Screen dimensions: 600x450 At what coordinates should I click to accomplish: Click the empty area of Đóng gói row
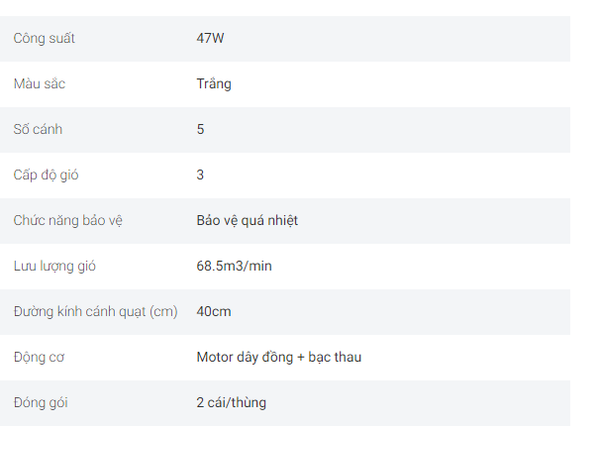[417, 403]
